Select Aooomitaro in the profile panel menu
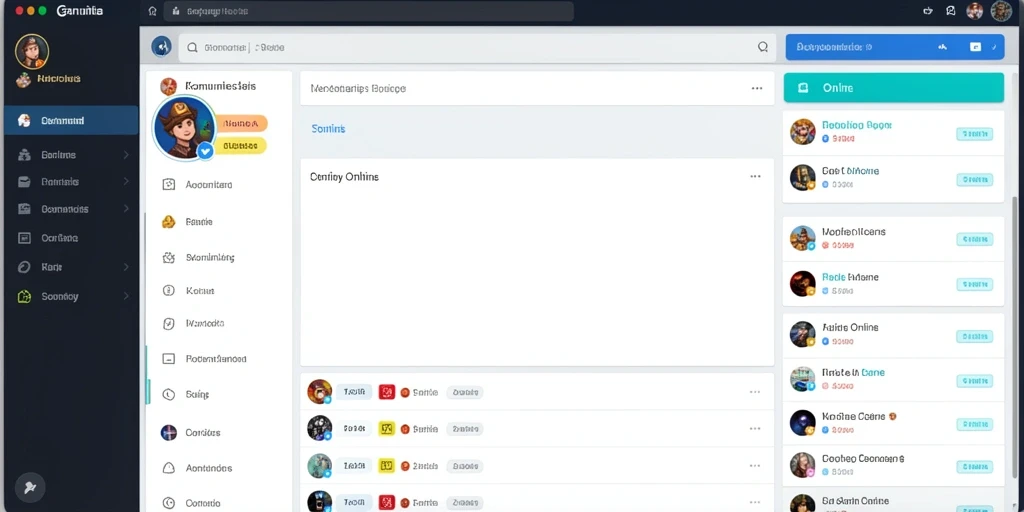1024x512 pixels. point(209,185)
